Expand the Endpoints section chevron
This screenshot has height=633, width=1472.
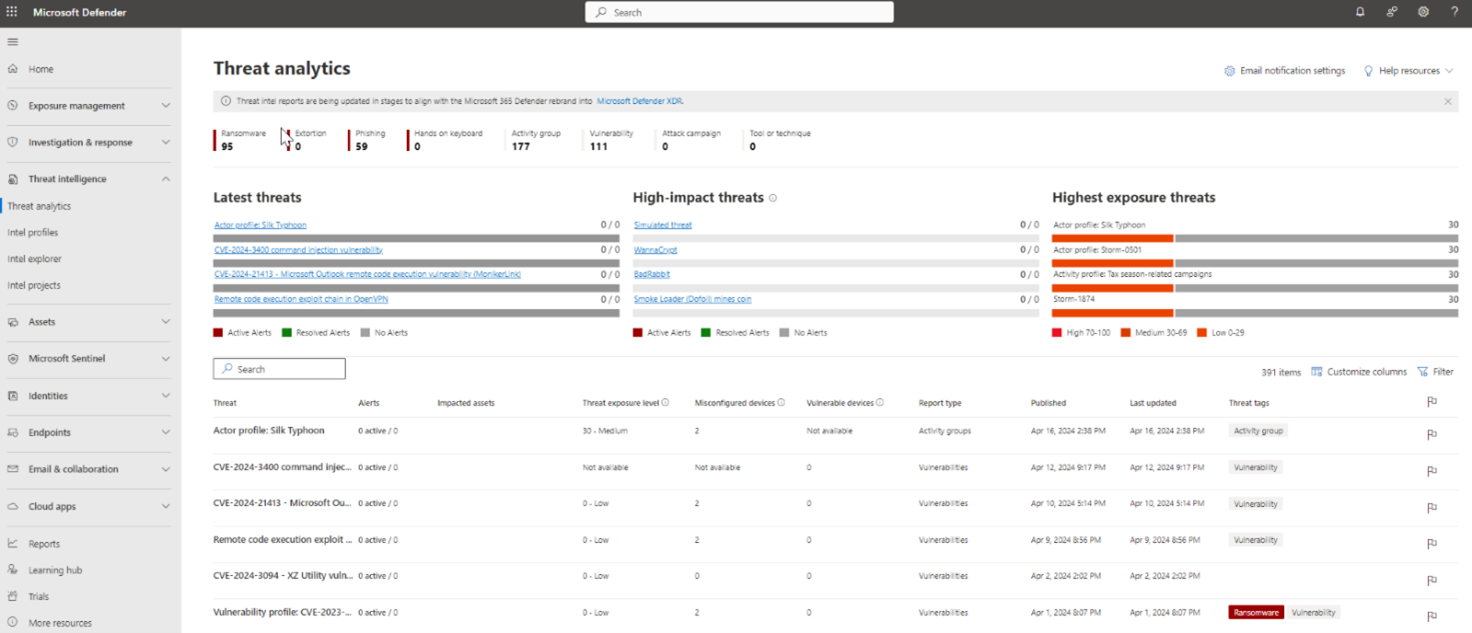(166, 432)
